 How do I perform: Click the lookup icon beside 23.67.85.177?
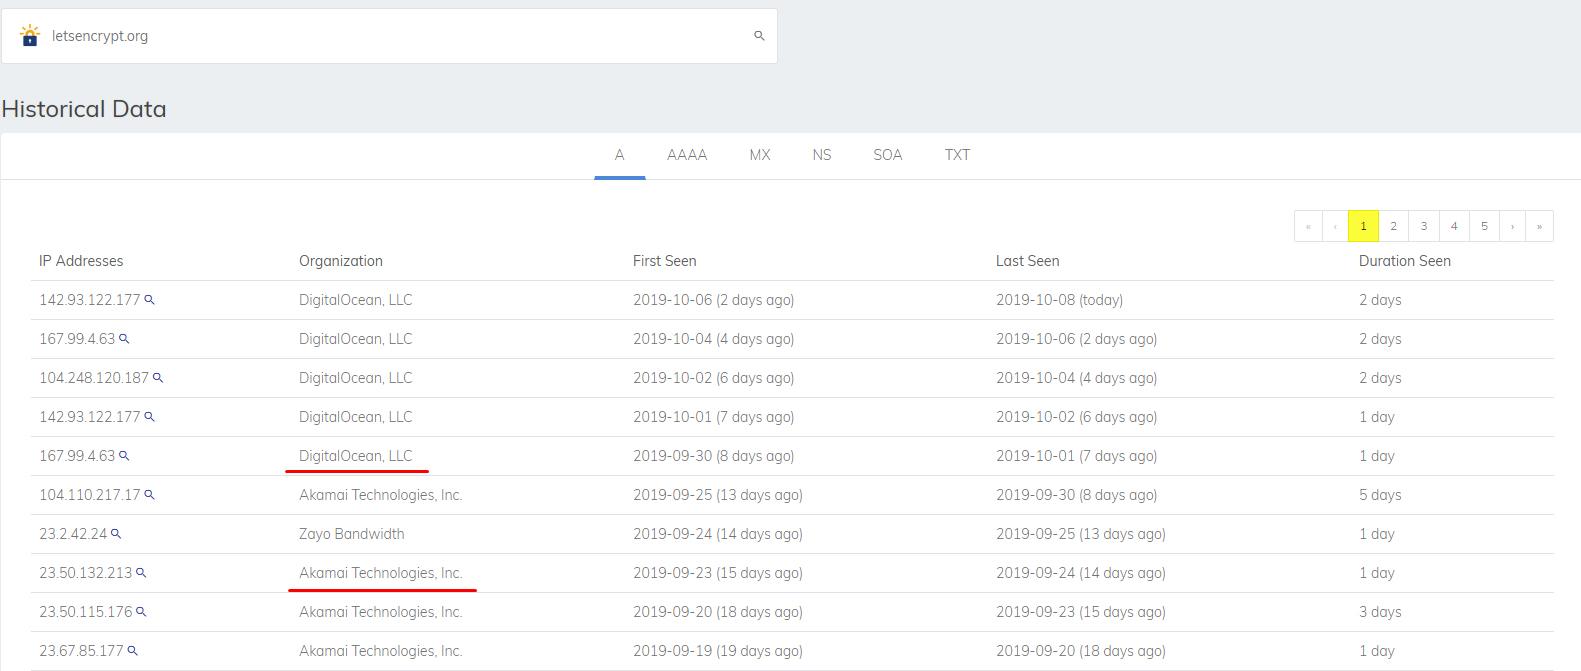132,651
